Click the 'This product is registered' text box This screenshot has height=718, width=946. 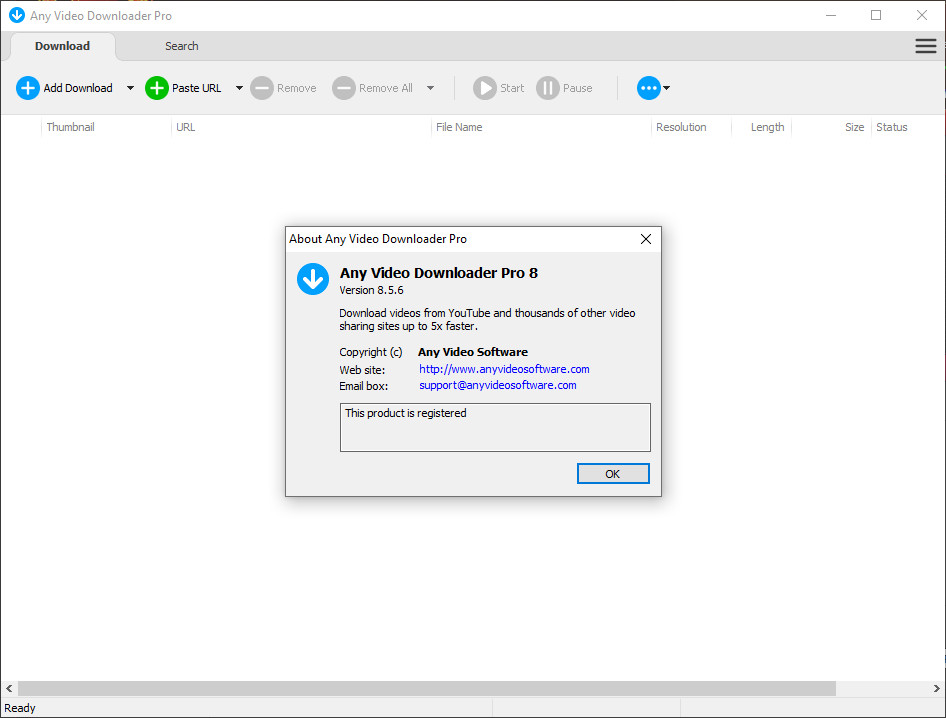[495, 427]
